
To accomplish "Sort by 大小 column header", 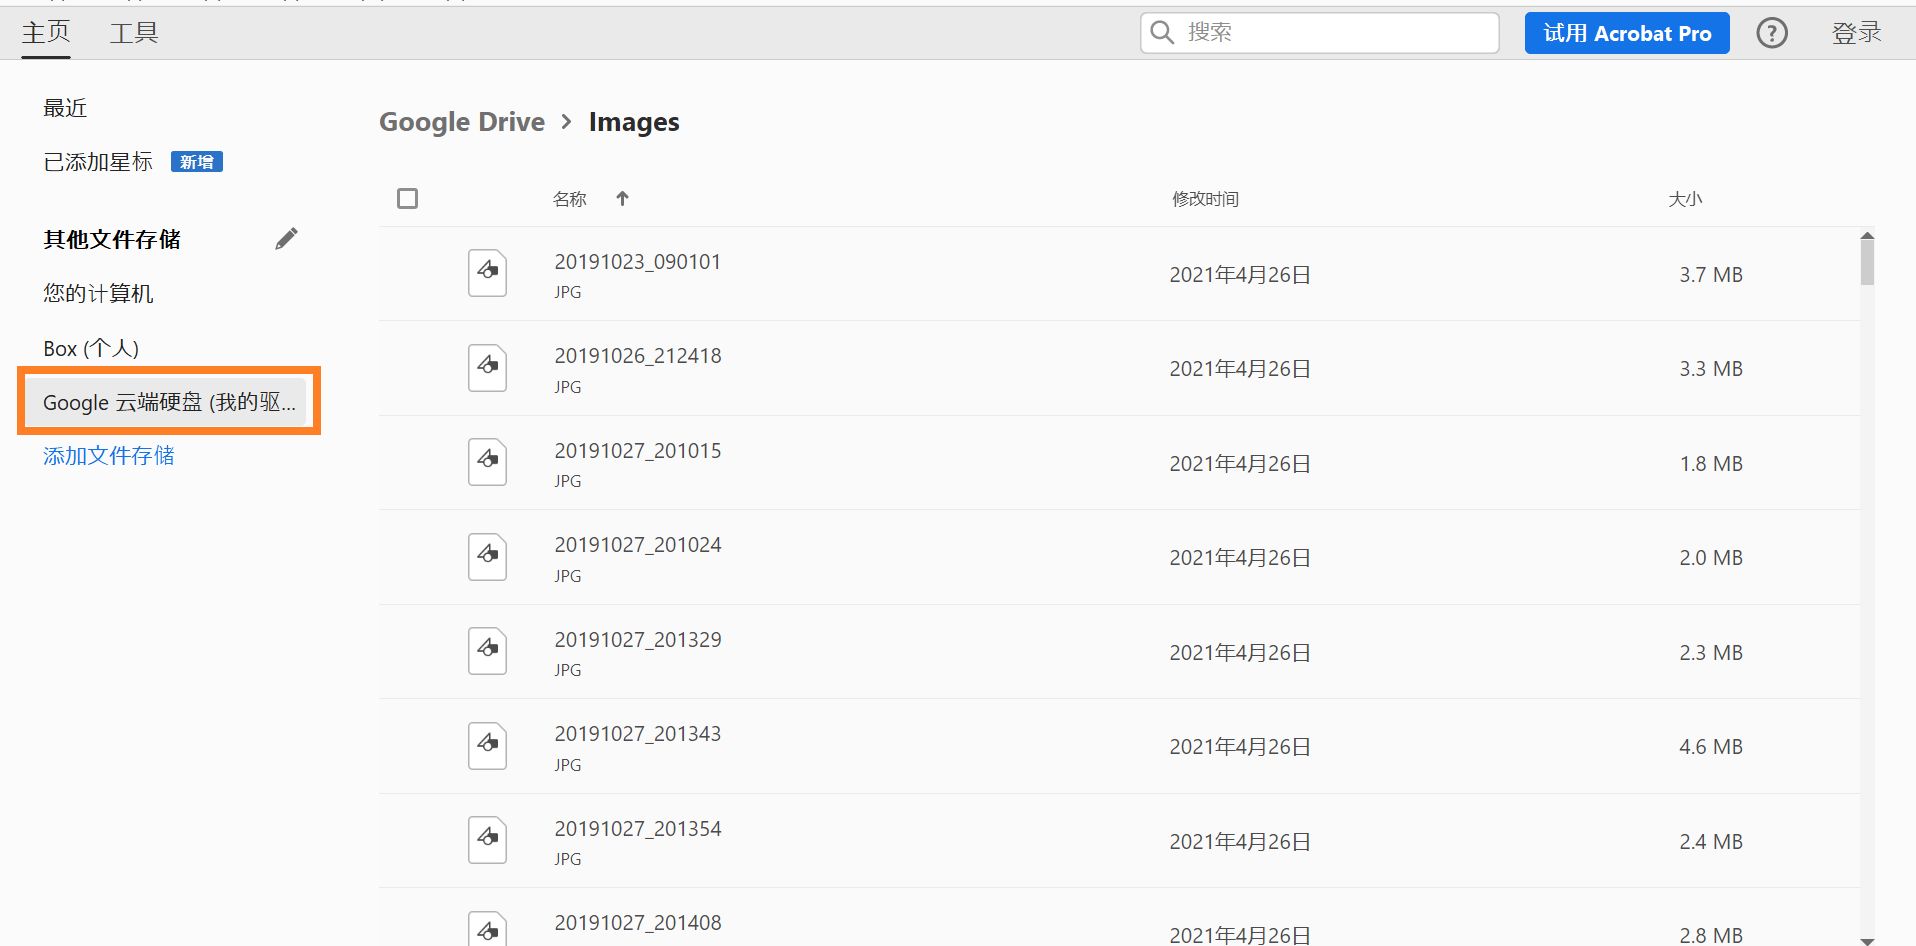I will pyautogui.click(x=1685, y=199).
